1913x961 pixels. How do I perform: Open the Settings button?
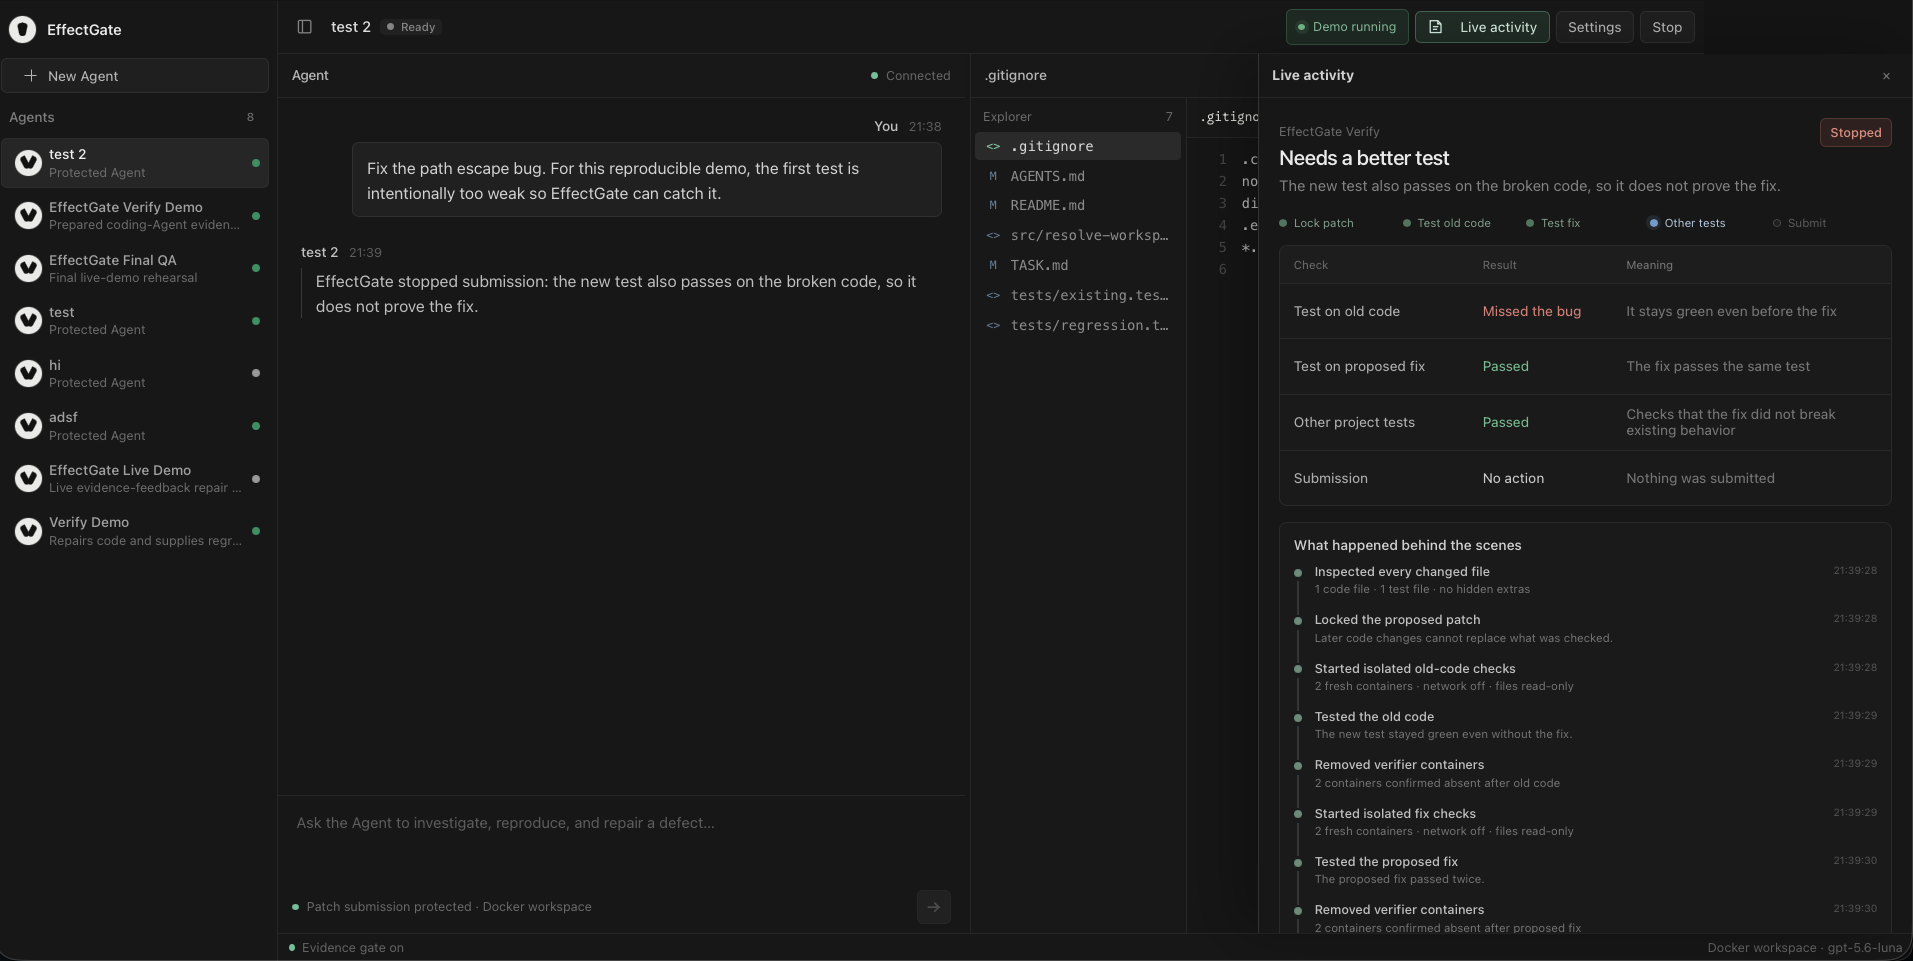(x=1594, y=27)
